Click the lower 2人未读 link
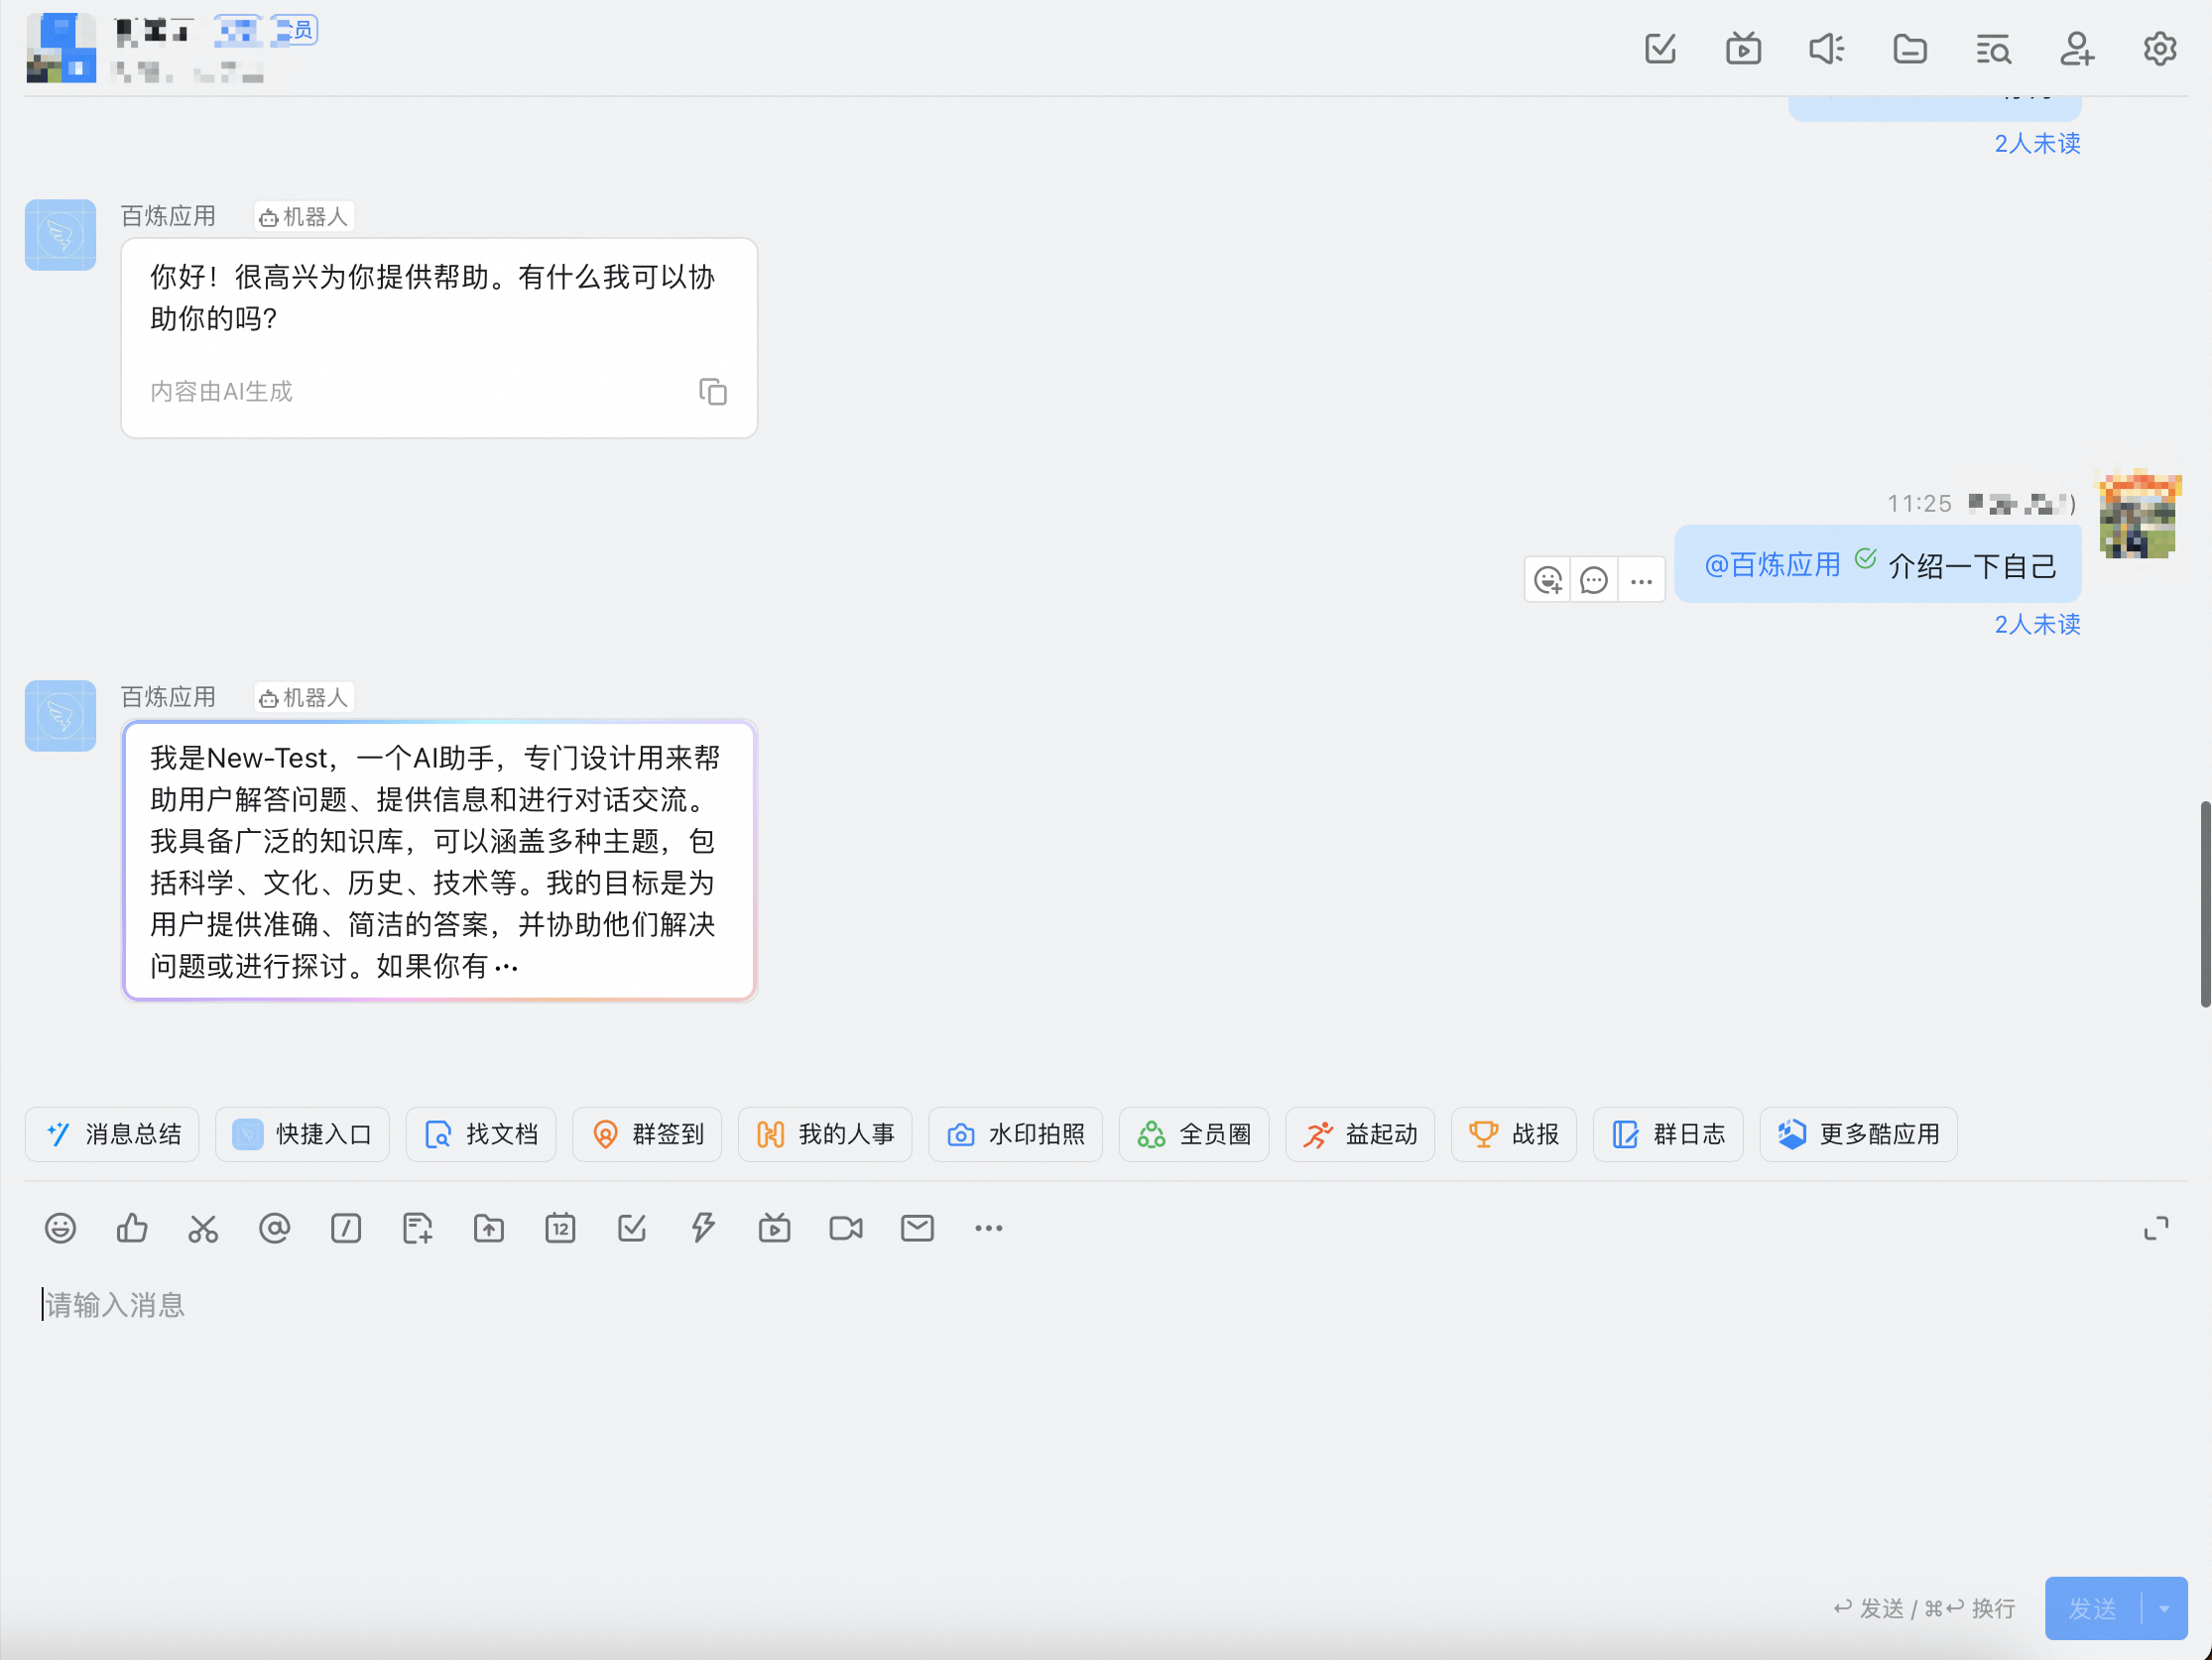 2037,625
